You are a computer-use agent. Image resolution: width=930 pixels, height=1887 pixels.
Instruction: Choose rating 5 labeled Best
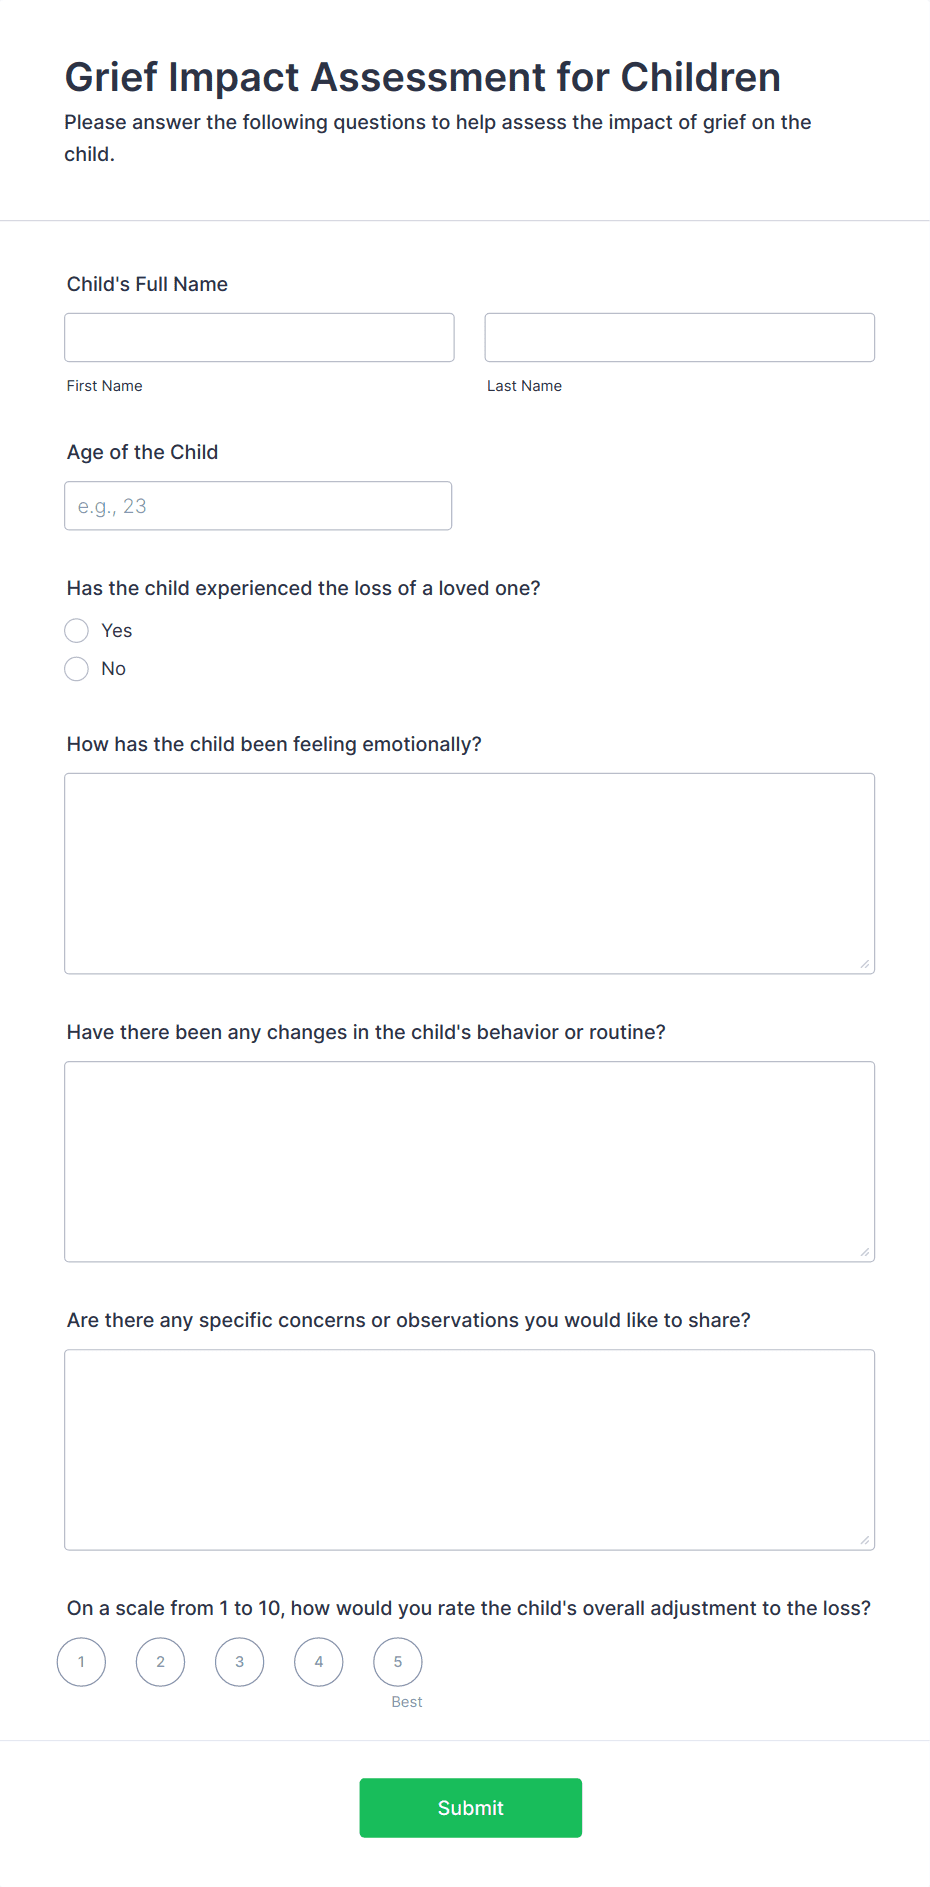[398, 1662]
